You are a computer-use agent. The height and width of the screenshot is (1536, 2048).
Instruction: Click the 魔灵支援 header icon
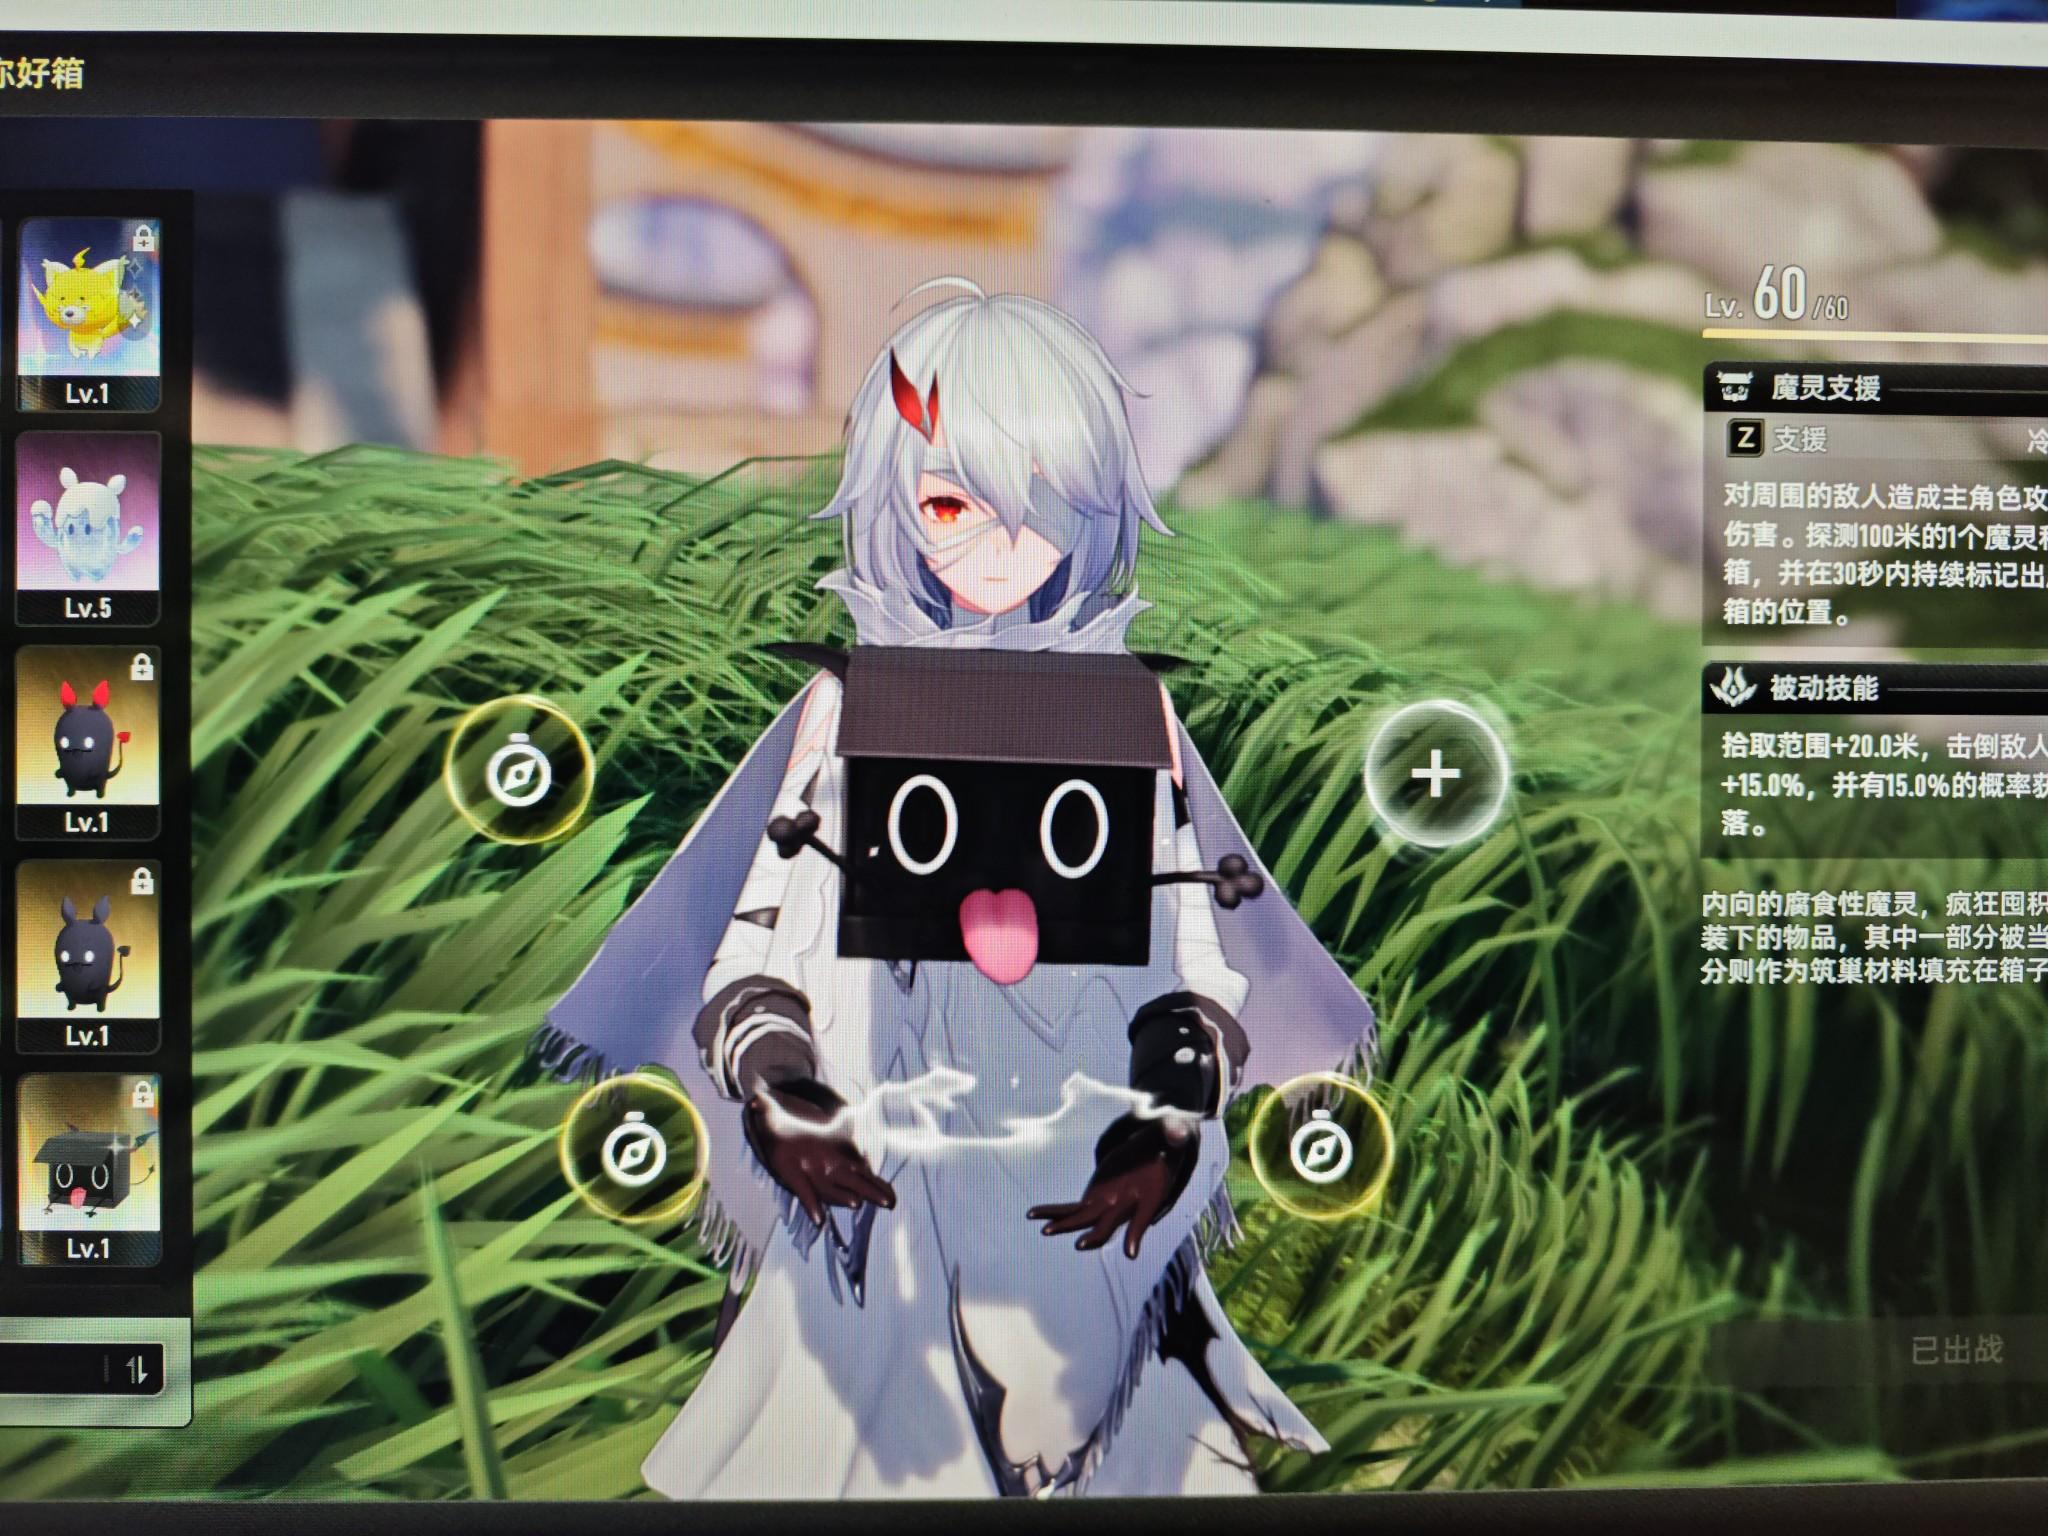pyautogui.click(x=1735, y=386)
